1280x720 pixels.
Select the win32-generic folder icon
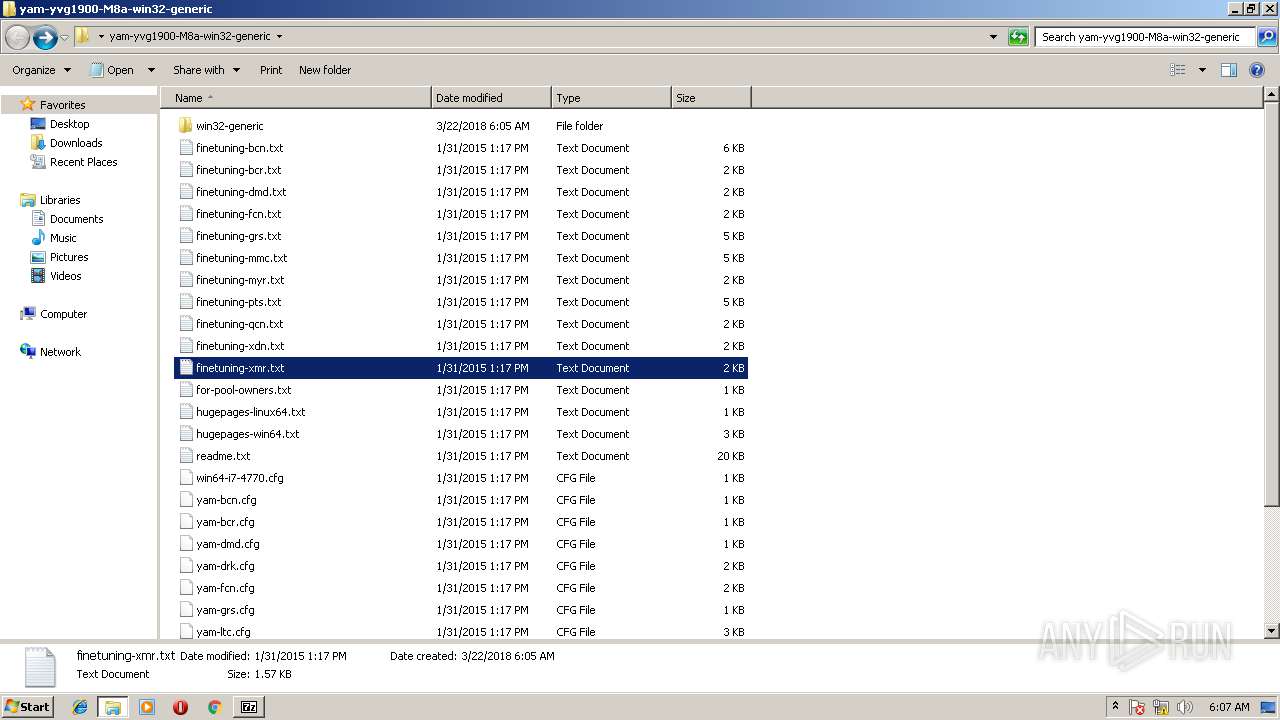[185, 126]
